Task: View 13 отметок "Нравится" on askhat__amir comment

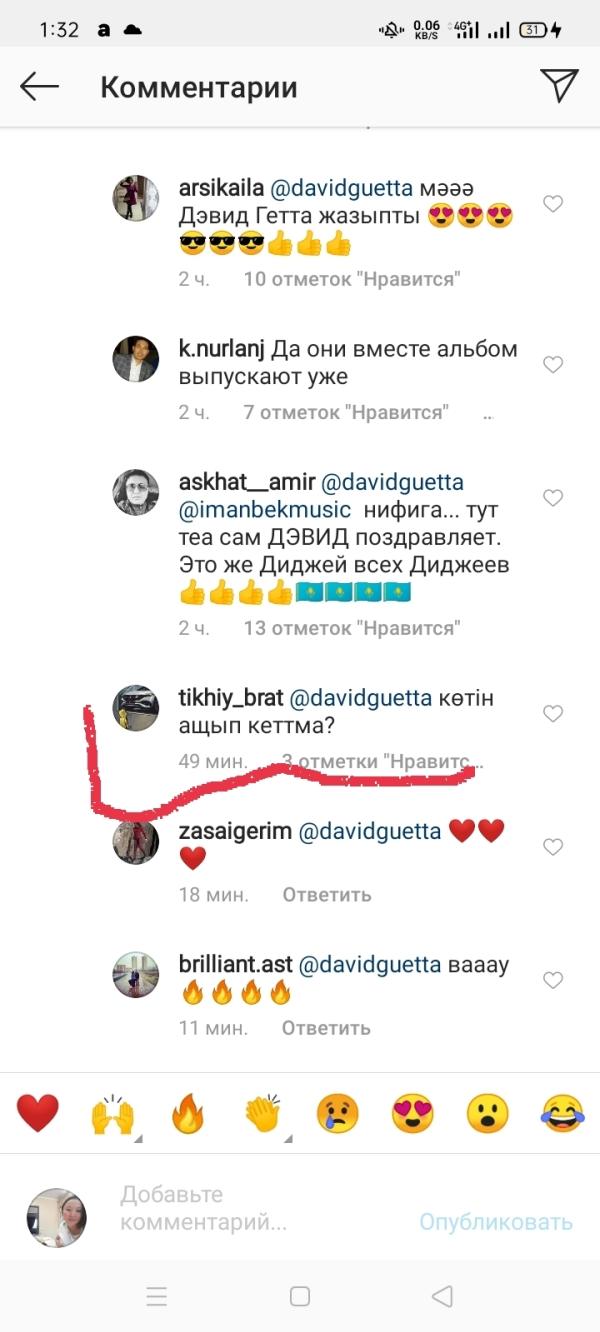Action: tap(351, 628)
